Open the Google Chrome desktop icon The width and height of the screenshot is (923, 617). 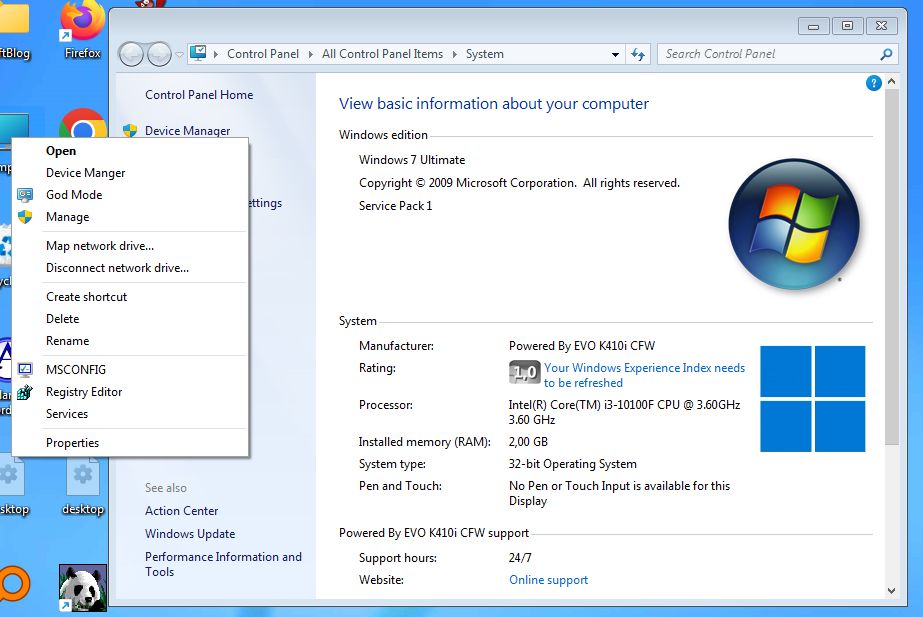(x=83, y=124)
